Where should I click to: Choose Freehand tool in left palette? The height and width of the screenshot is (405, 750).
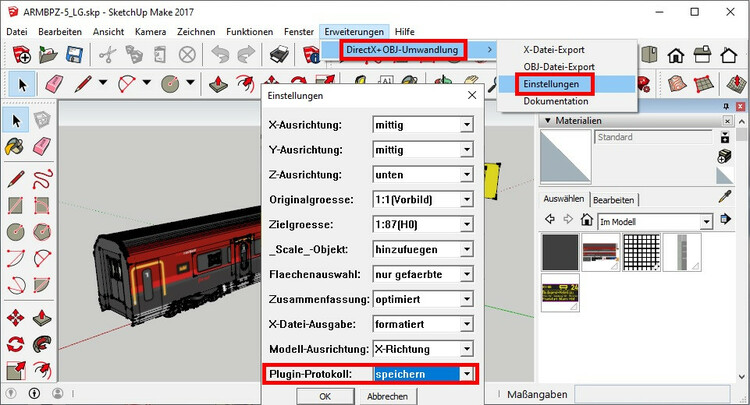click(x=42, y=179)
